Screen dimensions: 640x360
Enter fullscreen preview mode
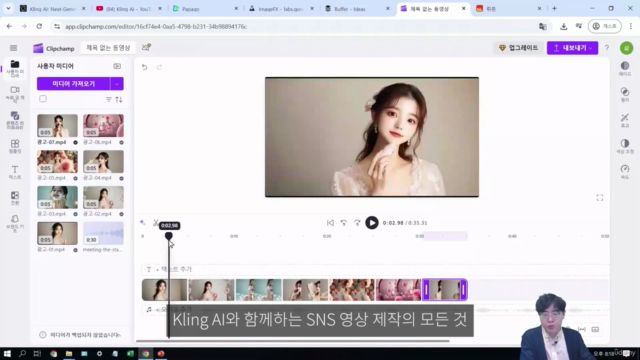coord(600,198)
